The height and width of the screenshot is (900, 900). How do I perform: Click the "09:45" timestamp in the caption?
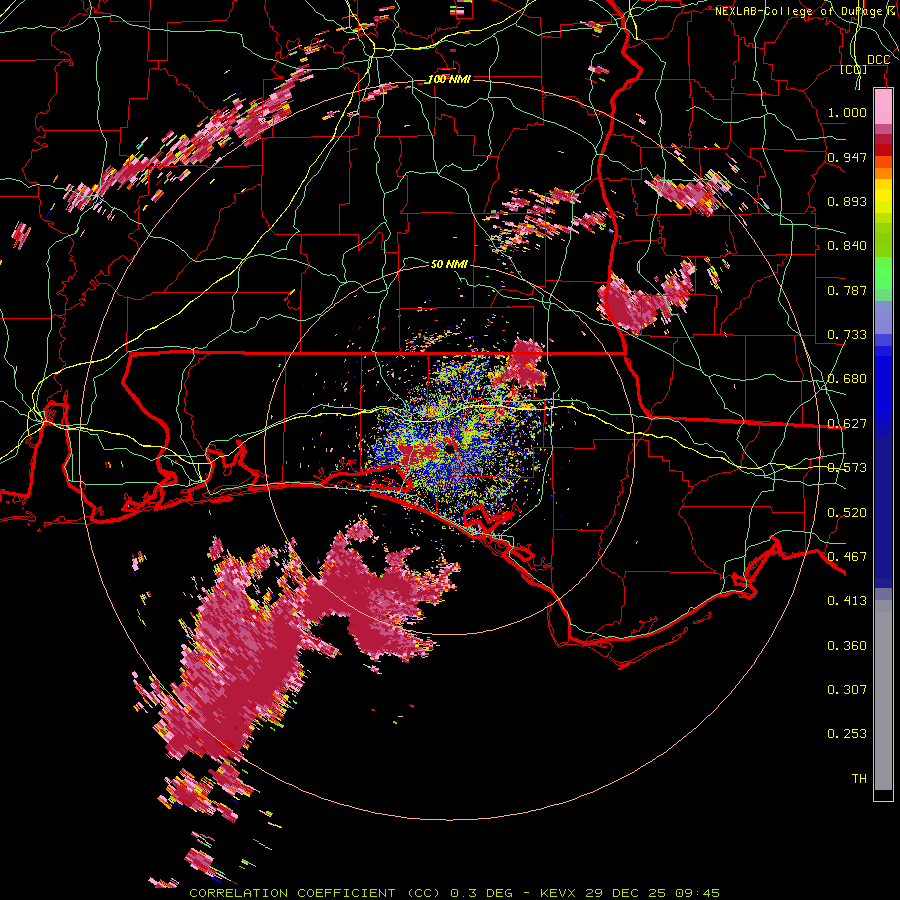point(697,893)
